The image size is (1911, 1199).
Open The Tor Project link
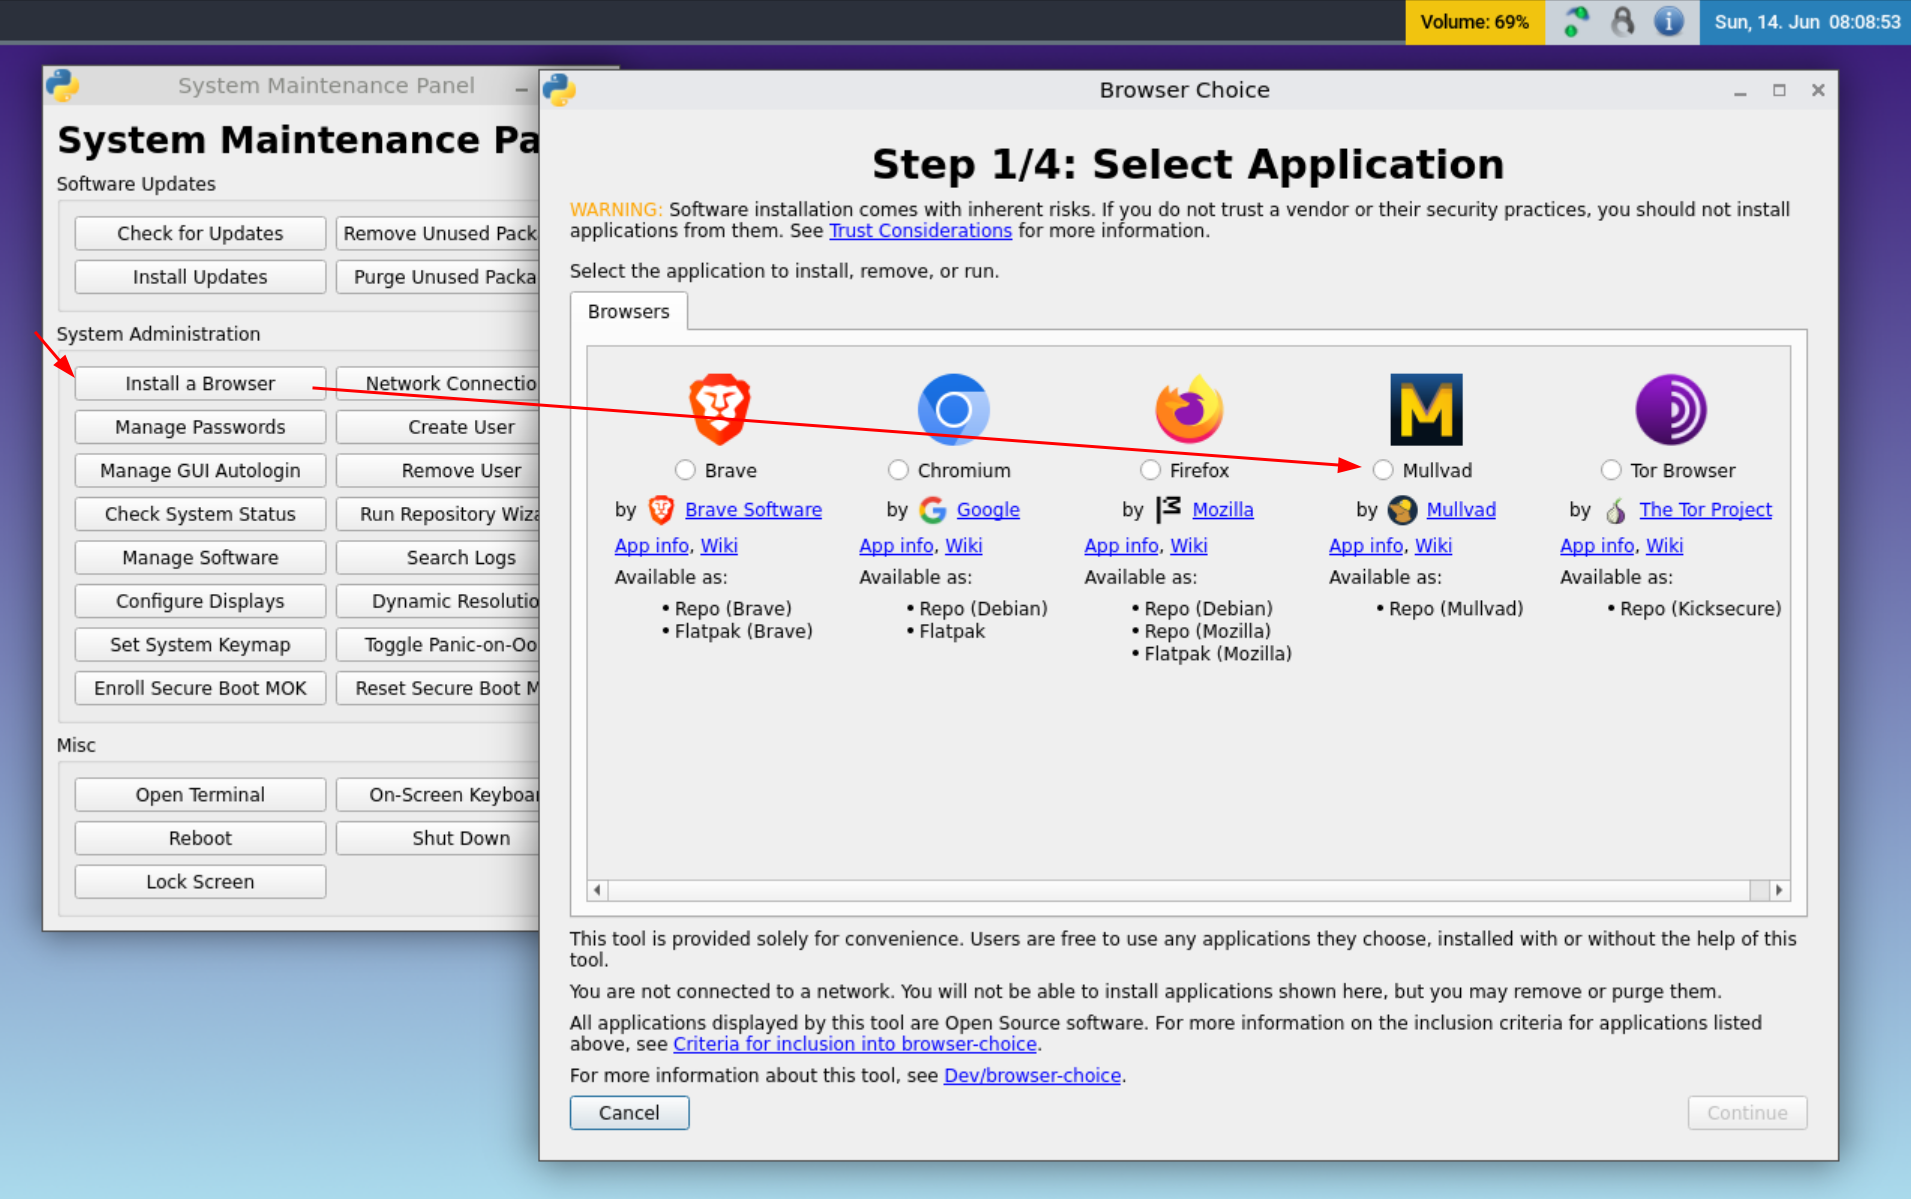(1705, 510)
